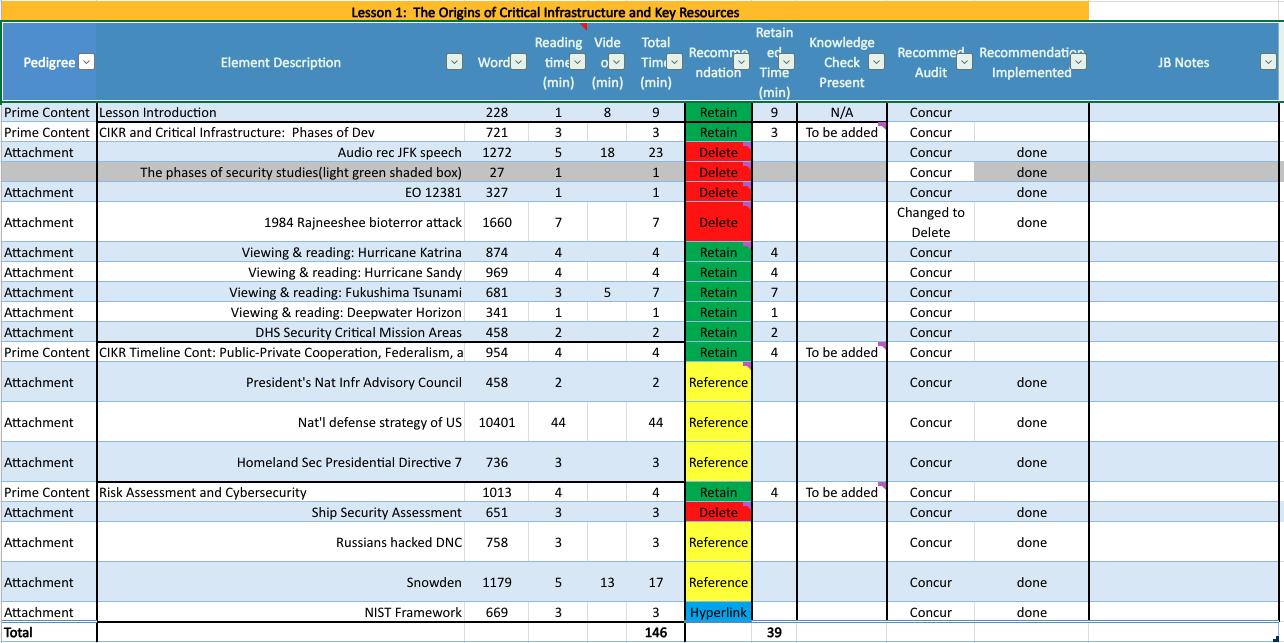This screenshot has height=643, width=1284.
Task: Open the Element Description filter dropdown
Action: coord(455,62)
